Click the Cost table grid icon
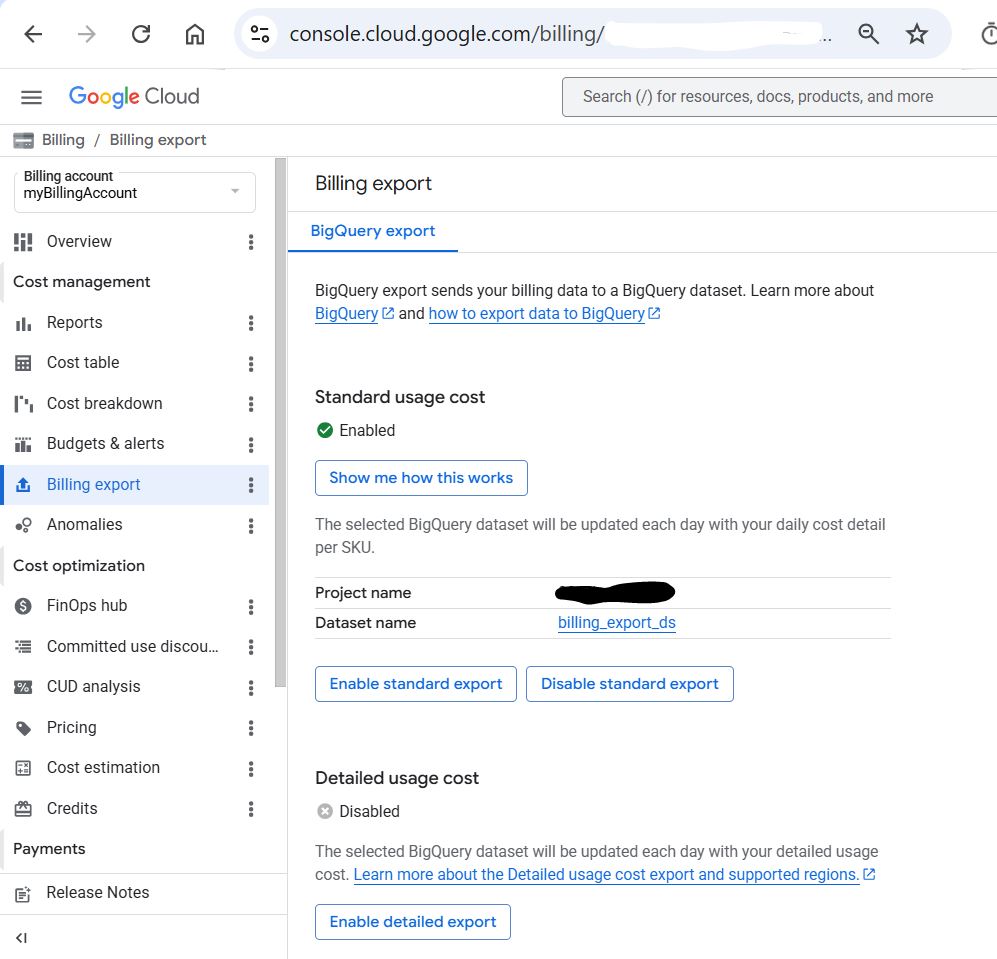The height and width of the screenshot is (959, 997). (23, 363)
